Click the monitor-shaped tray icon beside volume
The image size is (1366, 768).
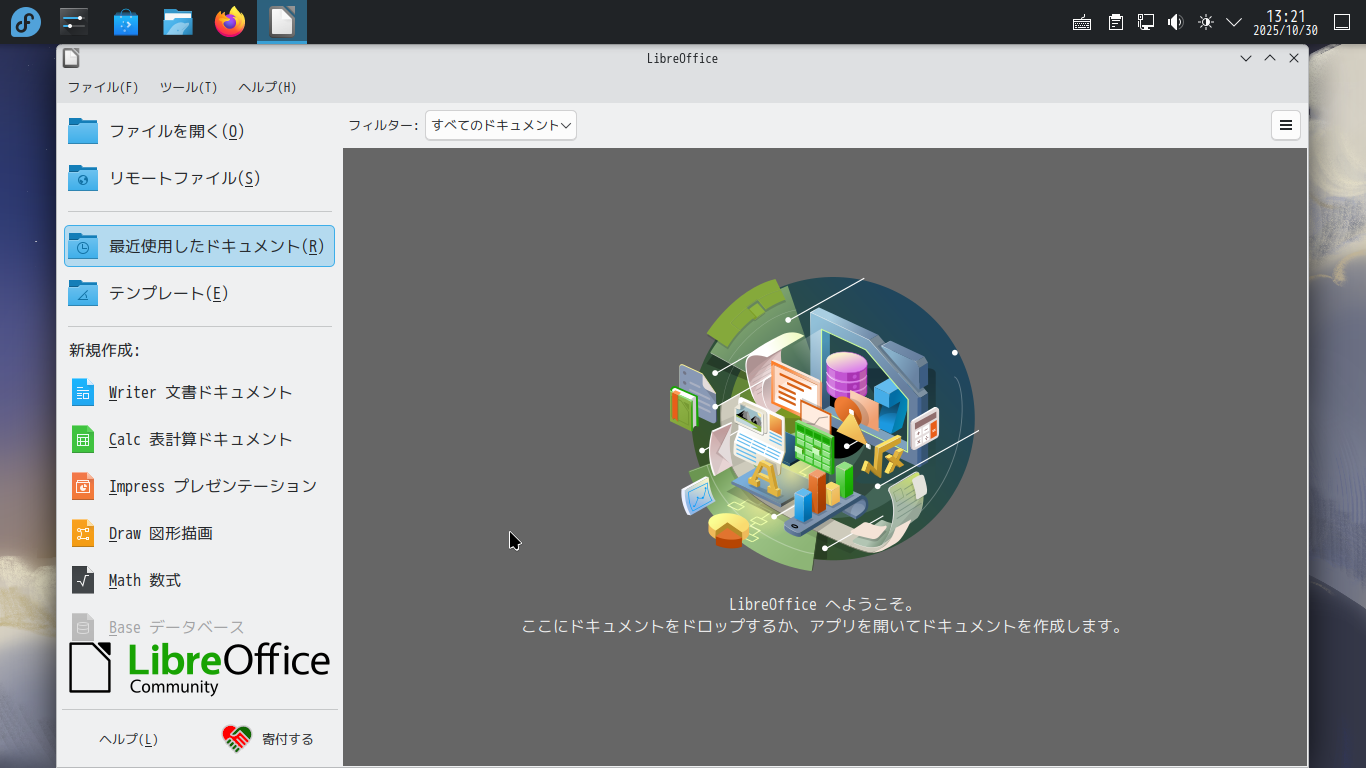pyautogui.click(x=1146, y=22)
